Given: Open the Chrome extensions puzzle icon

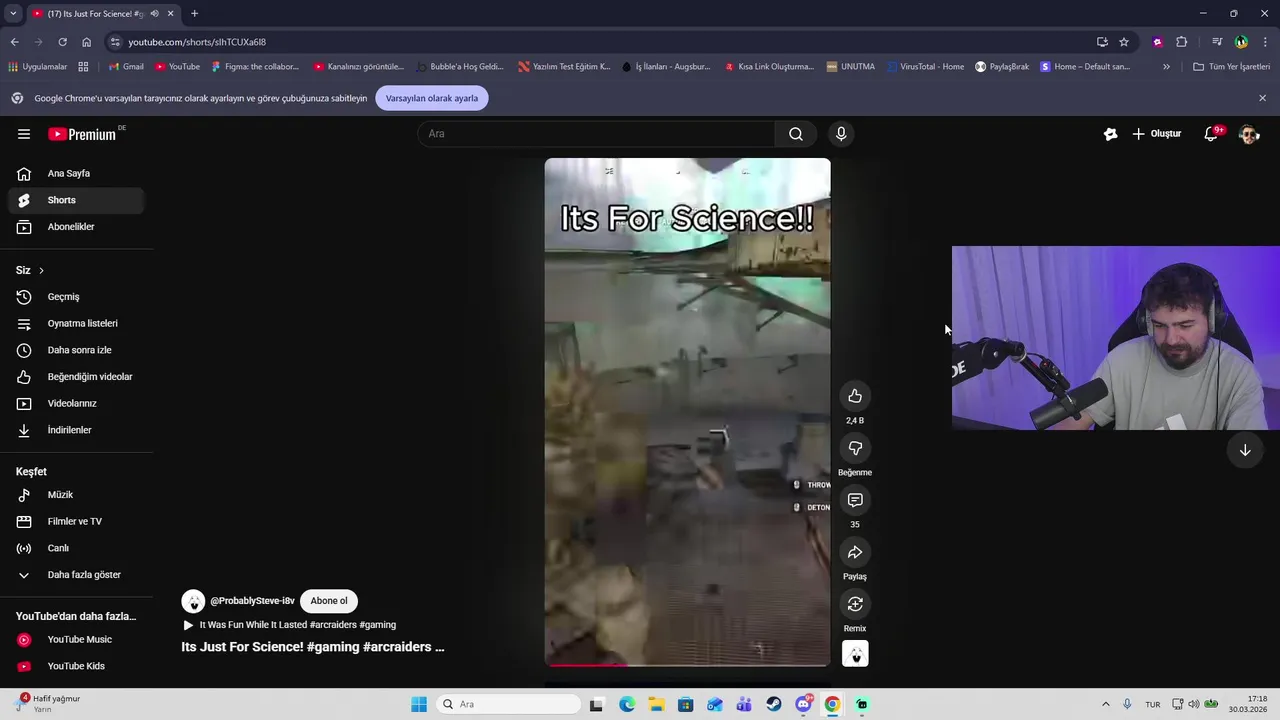Looking at the screenshot, I should tap(1182, 42).
